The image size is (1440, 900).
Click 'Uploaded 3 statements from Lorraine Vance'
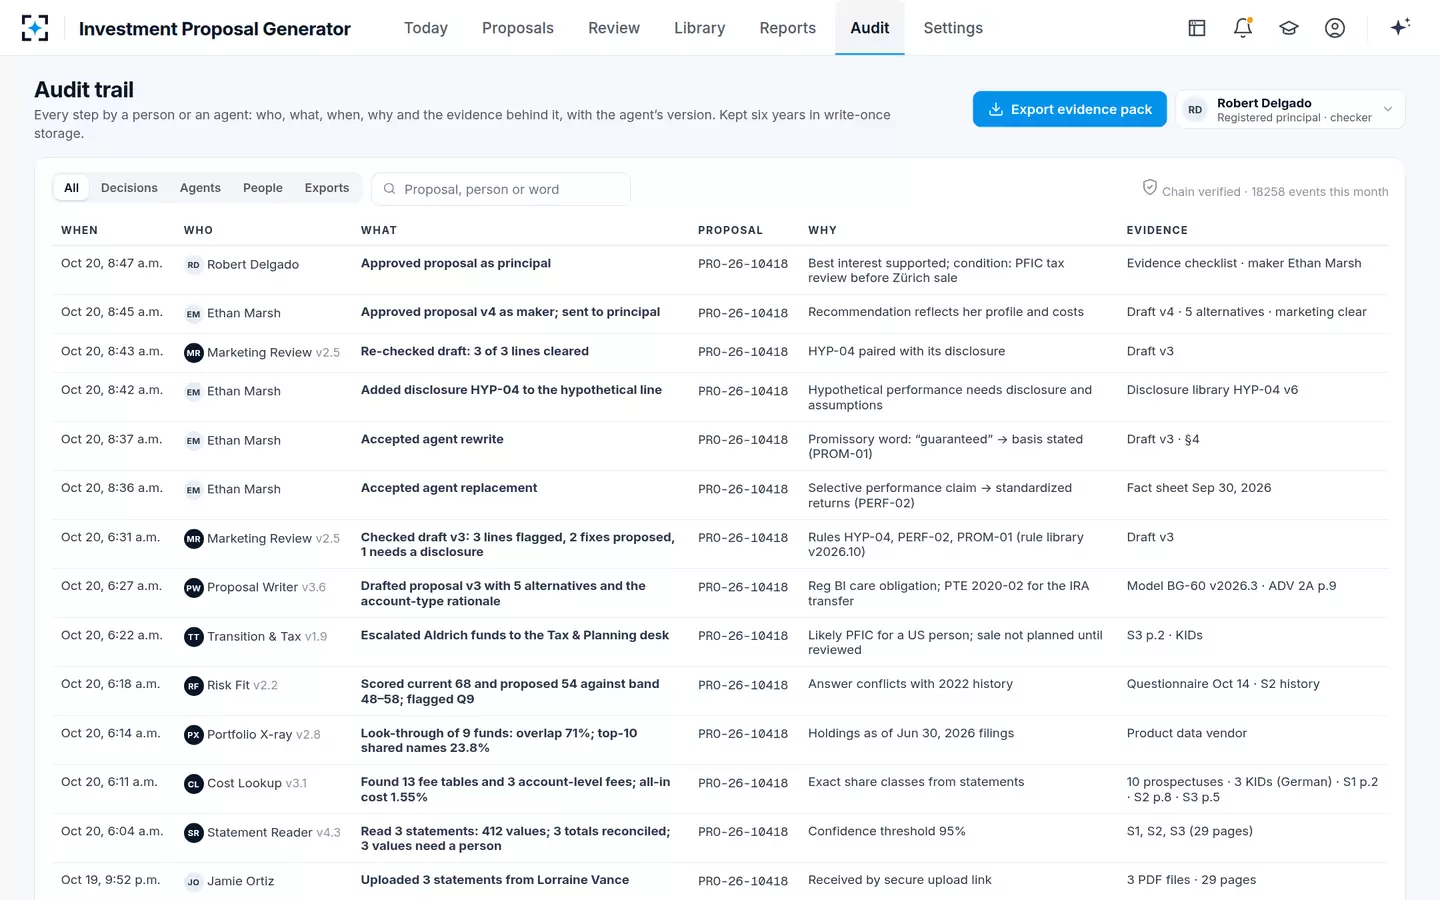[495, 880]
